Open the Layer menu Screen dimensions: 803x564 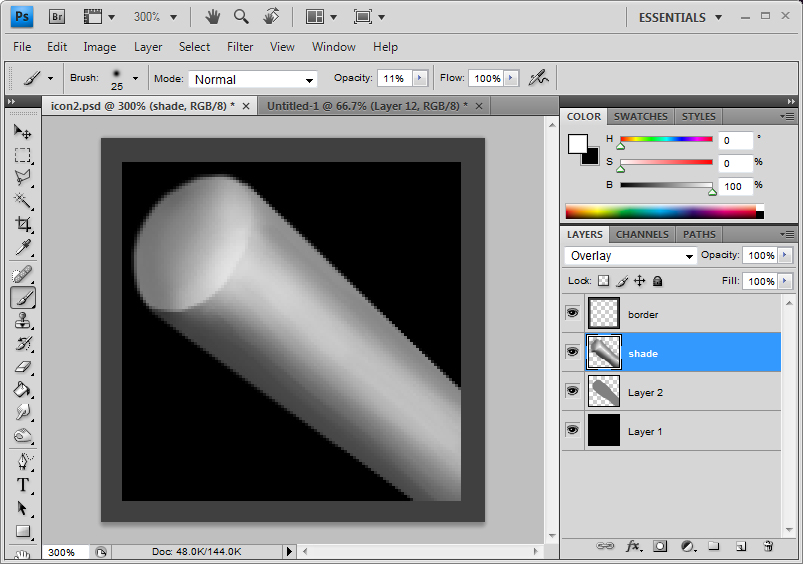148,47
